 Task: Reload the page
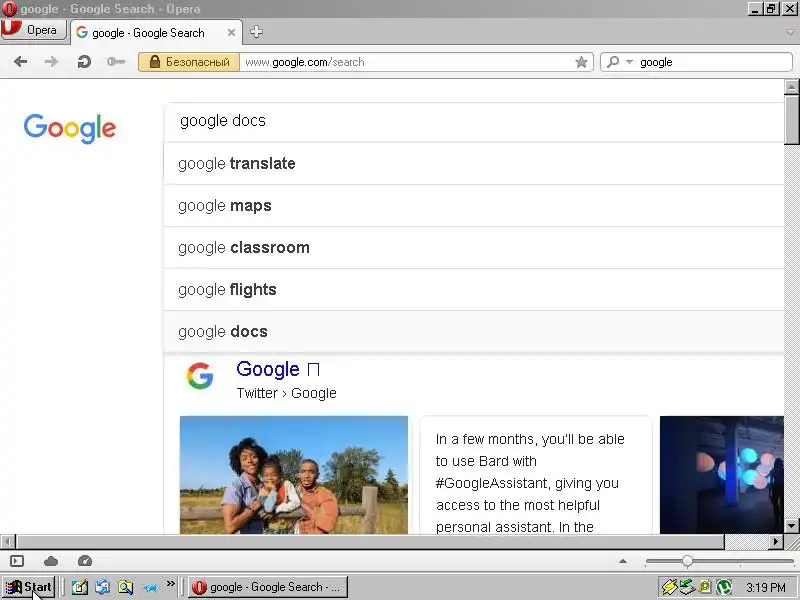(84, 62)
